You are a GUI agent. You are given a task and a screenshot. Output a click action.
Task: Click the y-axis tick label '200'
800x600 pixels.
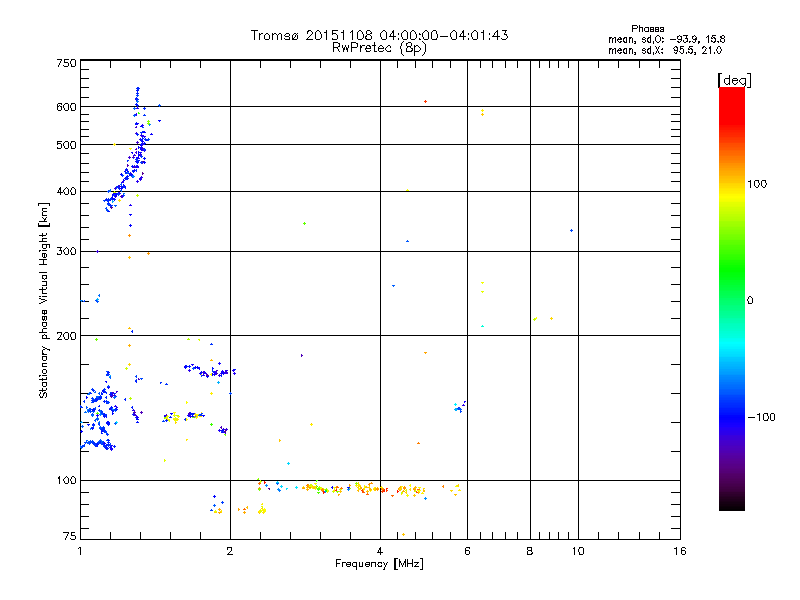66,336
